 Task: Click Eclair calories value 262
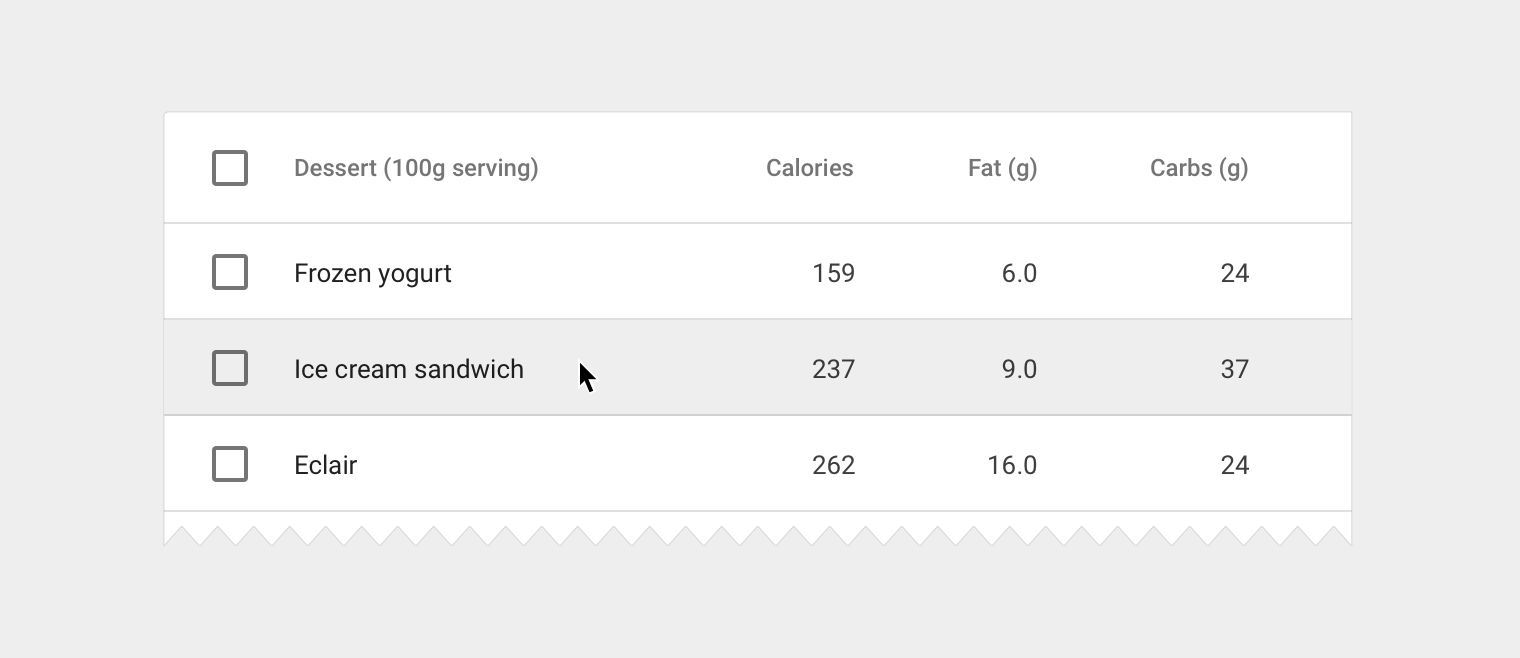[833, 465]
